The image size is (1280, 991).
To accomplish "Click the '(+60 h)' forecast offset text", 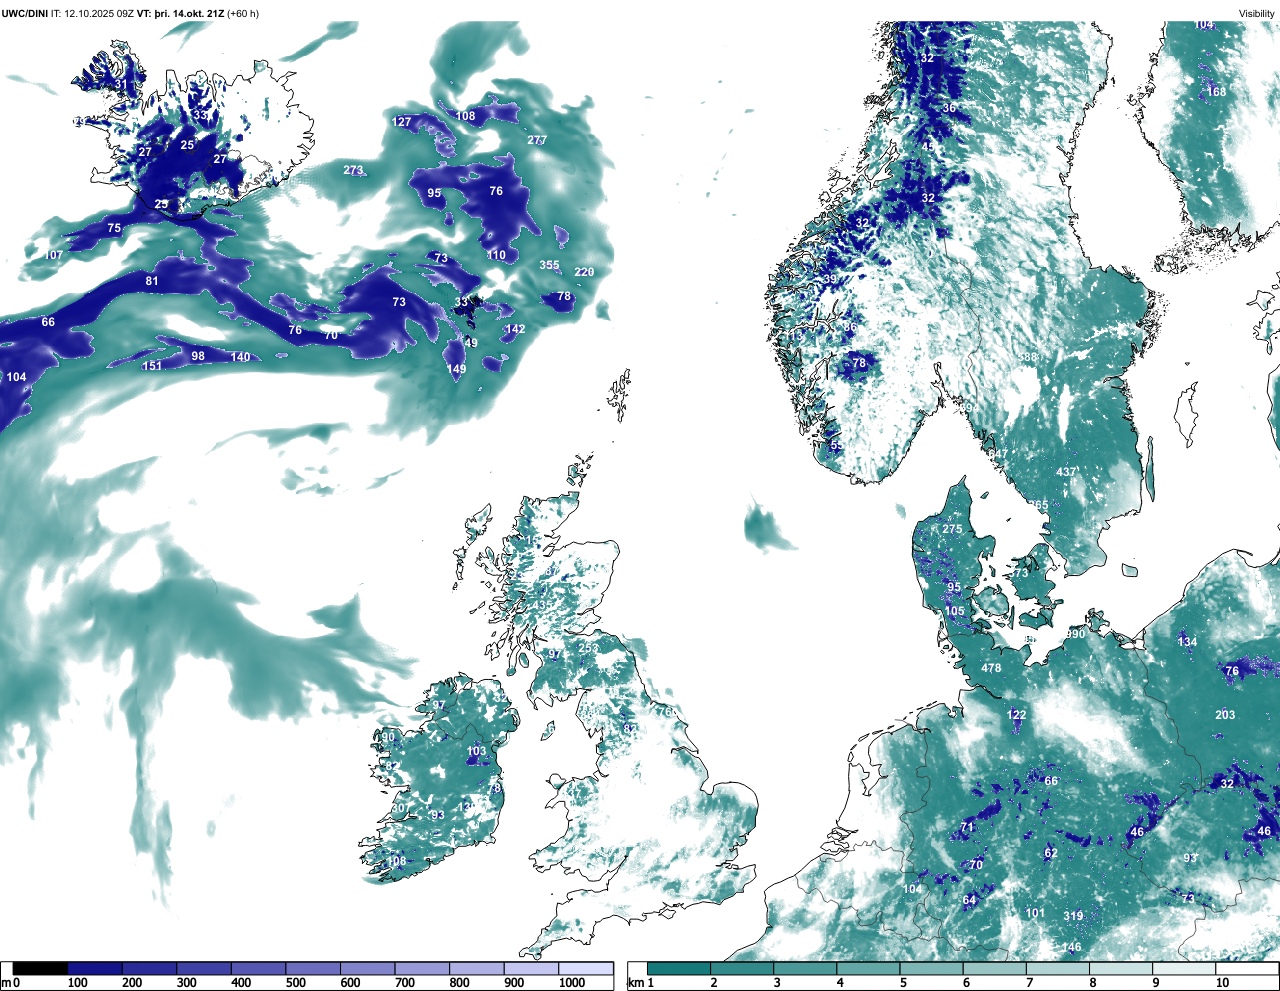I will (243, 13).
